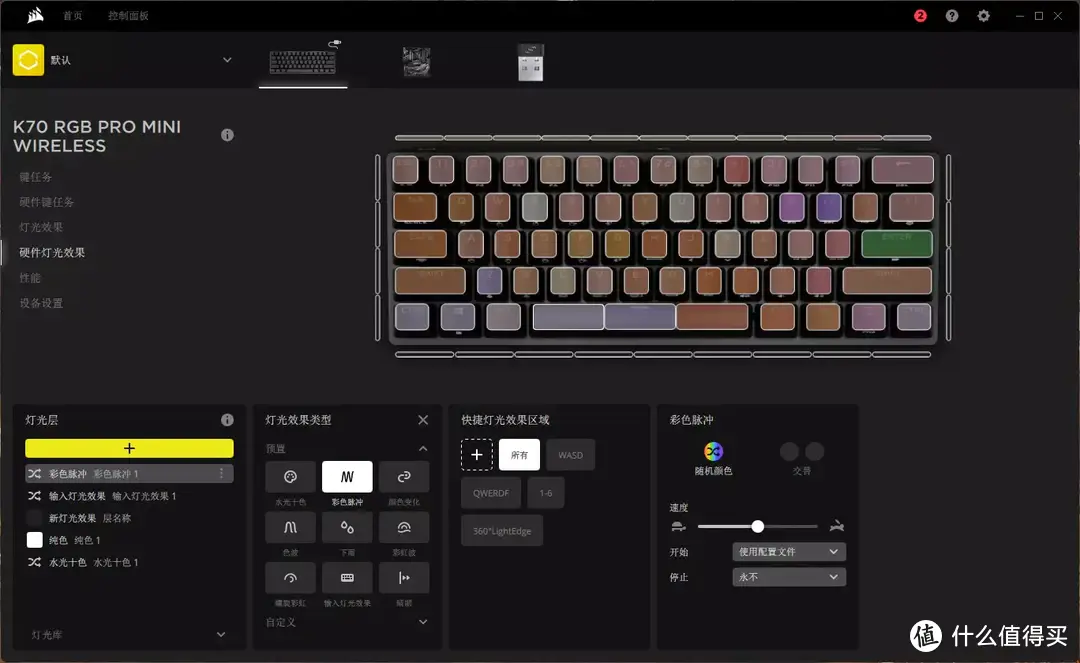
Task: Open the three-dot menu on 彩色脉冲 layer
Action: (221, 474)
